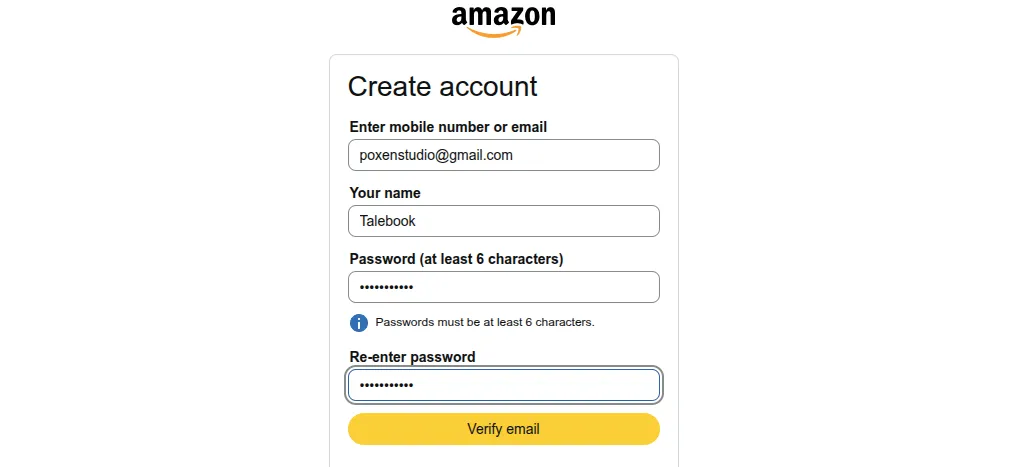Click empty right end of Your name field
This screenshot has height=467, width=1009.
tap(620, 221)
